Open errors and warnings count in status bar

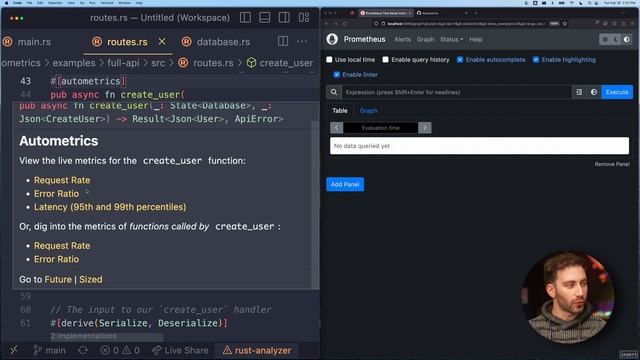pos(120,350)
